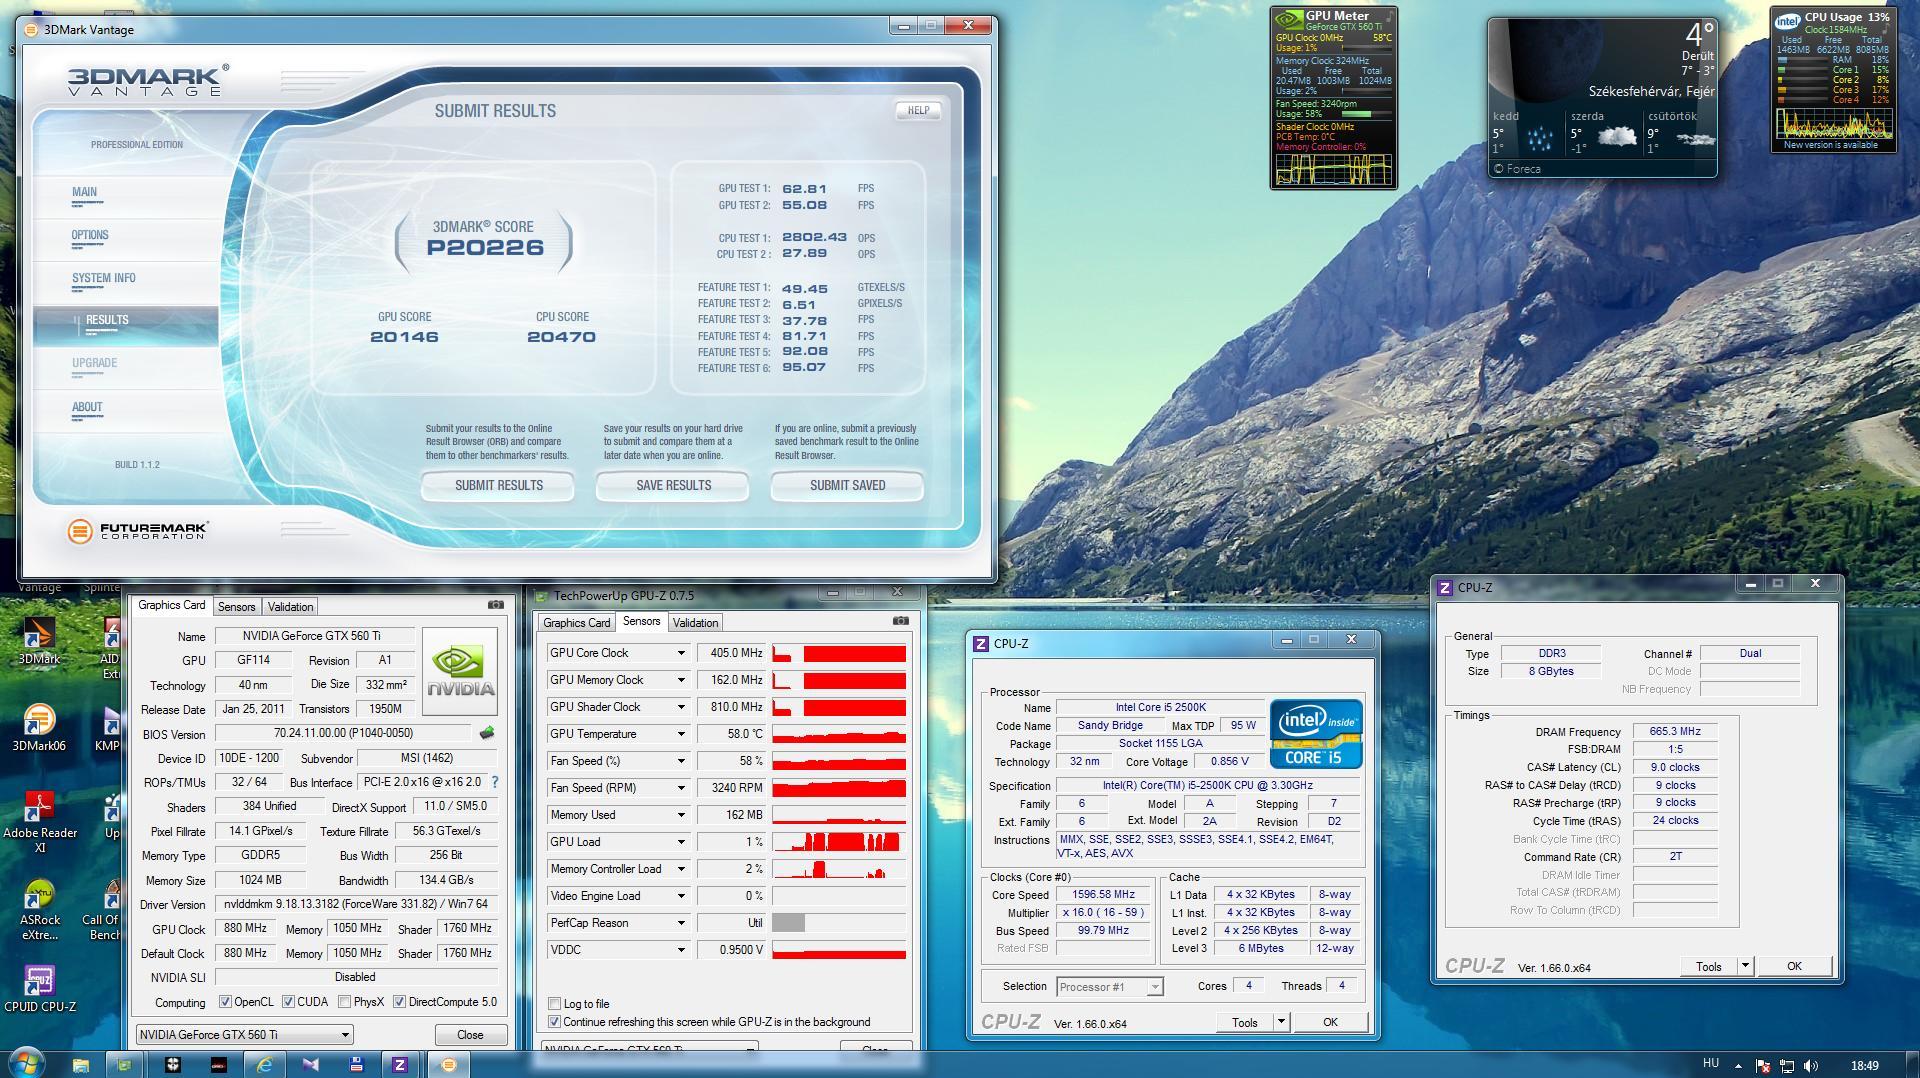Open the Fan Speed (RPM) sensor dropdown
1920x1078 pixels.
pos(681,788)
